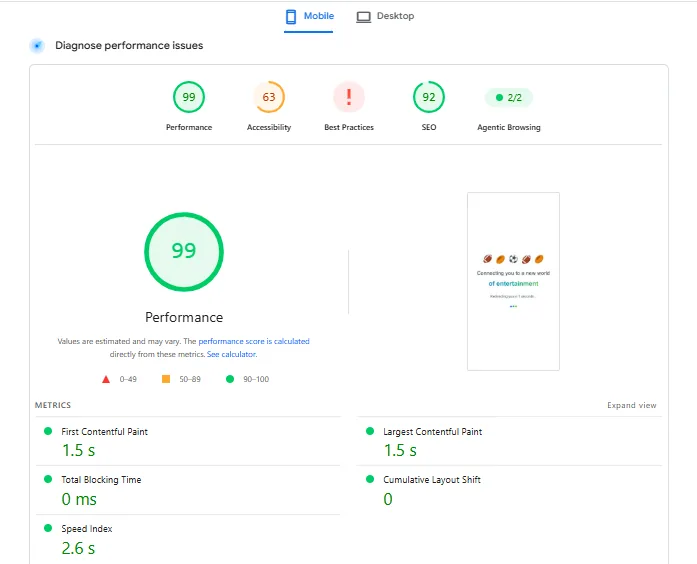The height and width of the screenshot is (564, 697).
Task: Jump to Performance score gauge 99
Action: coord(189,97)
